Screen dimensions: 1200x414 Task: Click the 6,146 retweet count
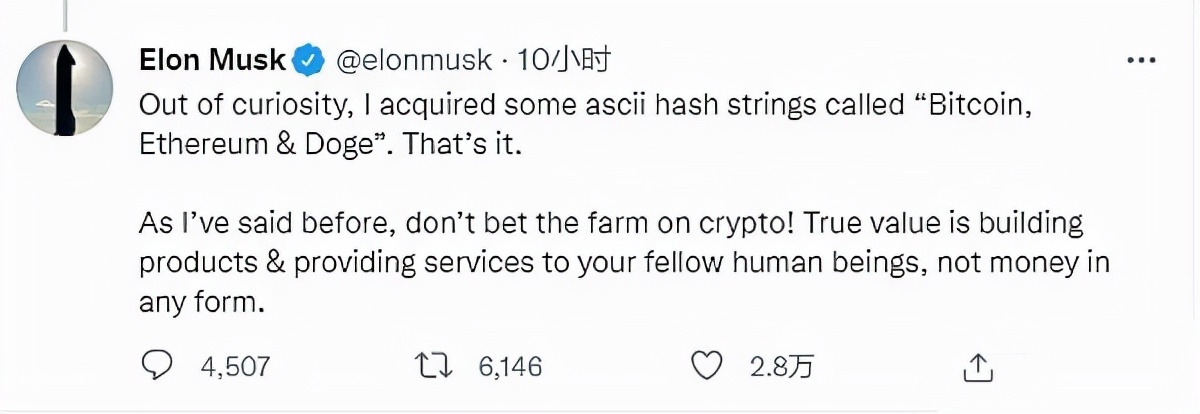pos(510,367)
